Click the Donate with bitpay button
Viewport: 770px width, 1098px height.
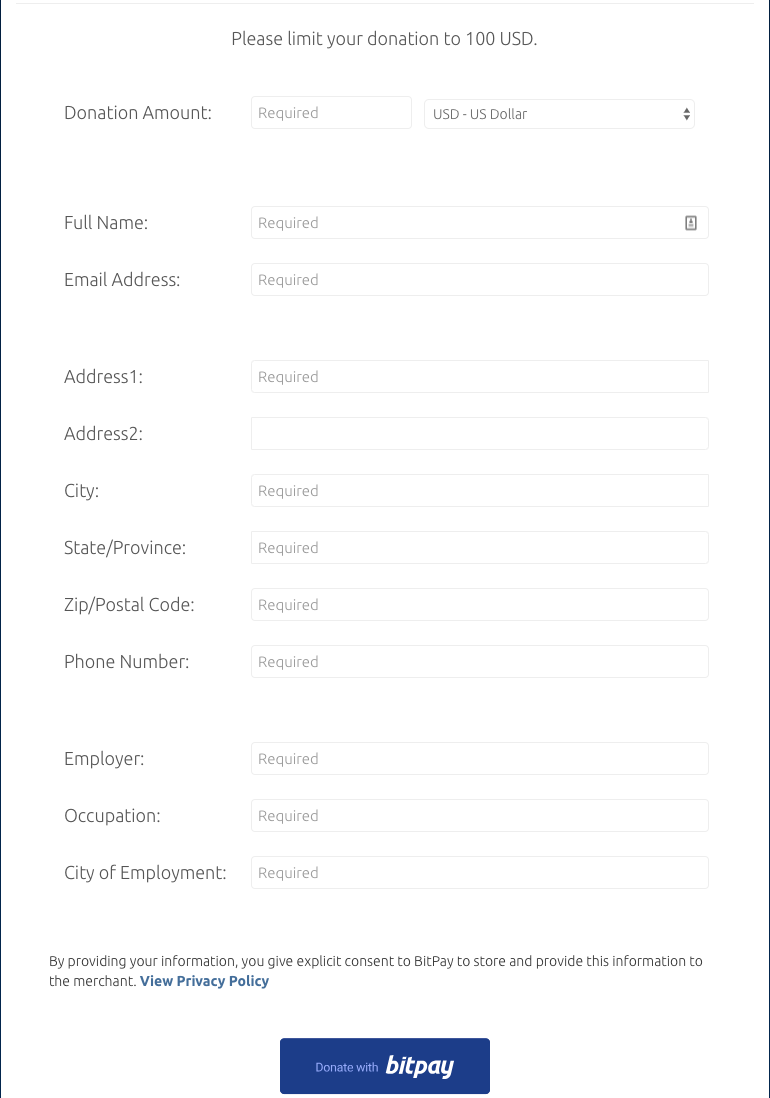(x=384, y=1066)
